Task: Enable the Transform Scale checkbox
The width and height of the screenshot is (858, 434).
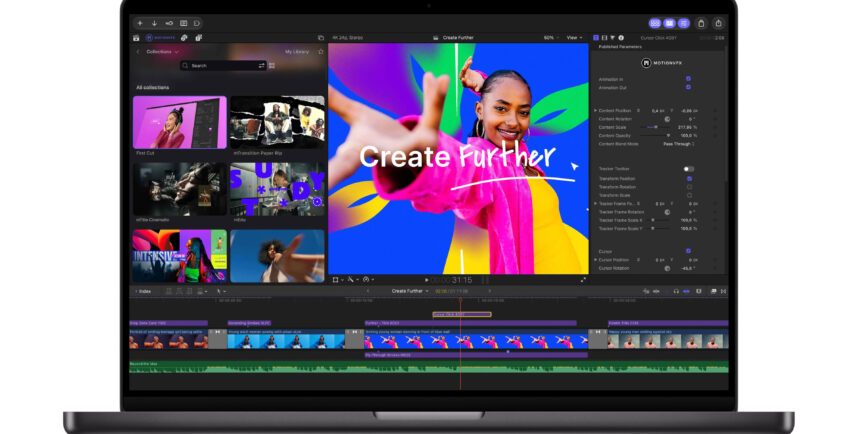Action: 689,195
